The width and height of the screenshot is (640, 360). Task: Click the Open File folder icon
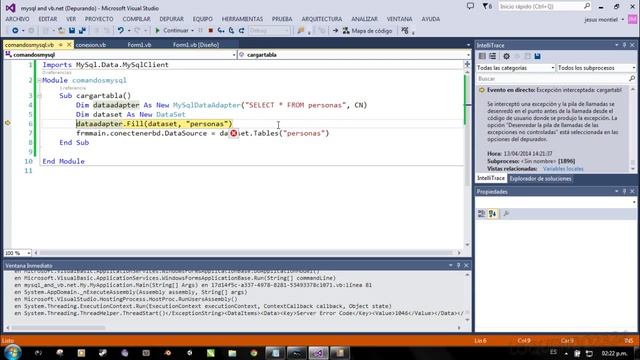[61, 31]
